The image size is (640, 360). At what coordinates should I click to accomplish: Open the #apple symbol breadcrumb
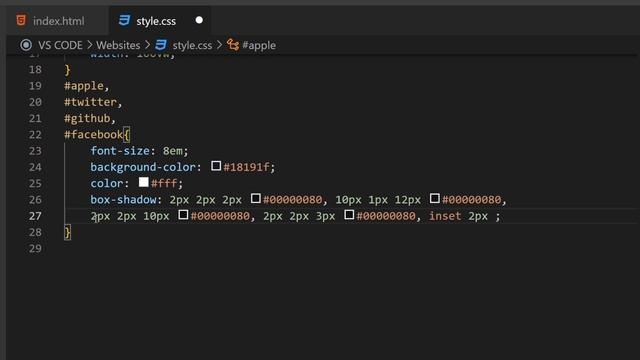tap(259, 45)
